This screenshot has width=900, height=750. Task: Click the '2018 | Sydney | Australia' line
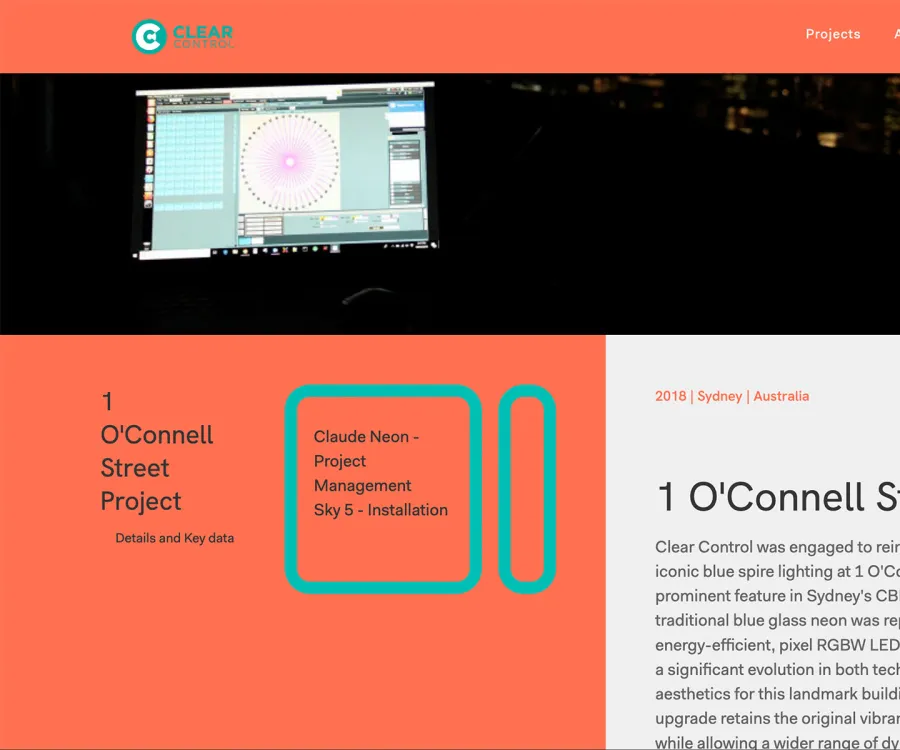732,396
